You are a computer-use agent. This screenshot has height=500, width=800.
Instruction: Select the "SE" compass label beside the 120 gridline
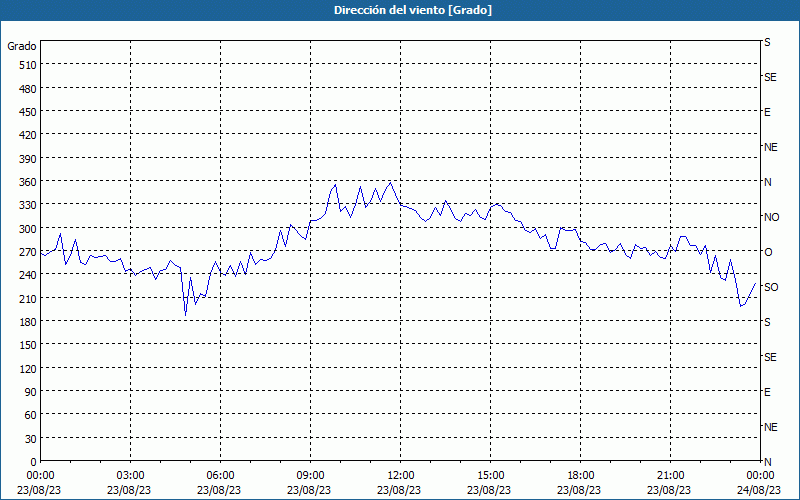[770, 357]
